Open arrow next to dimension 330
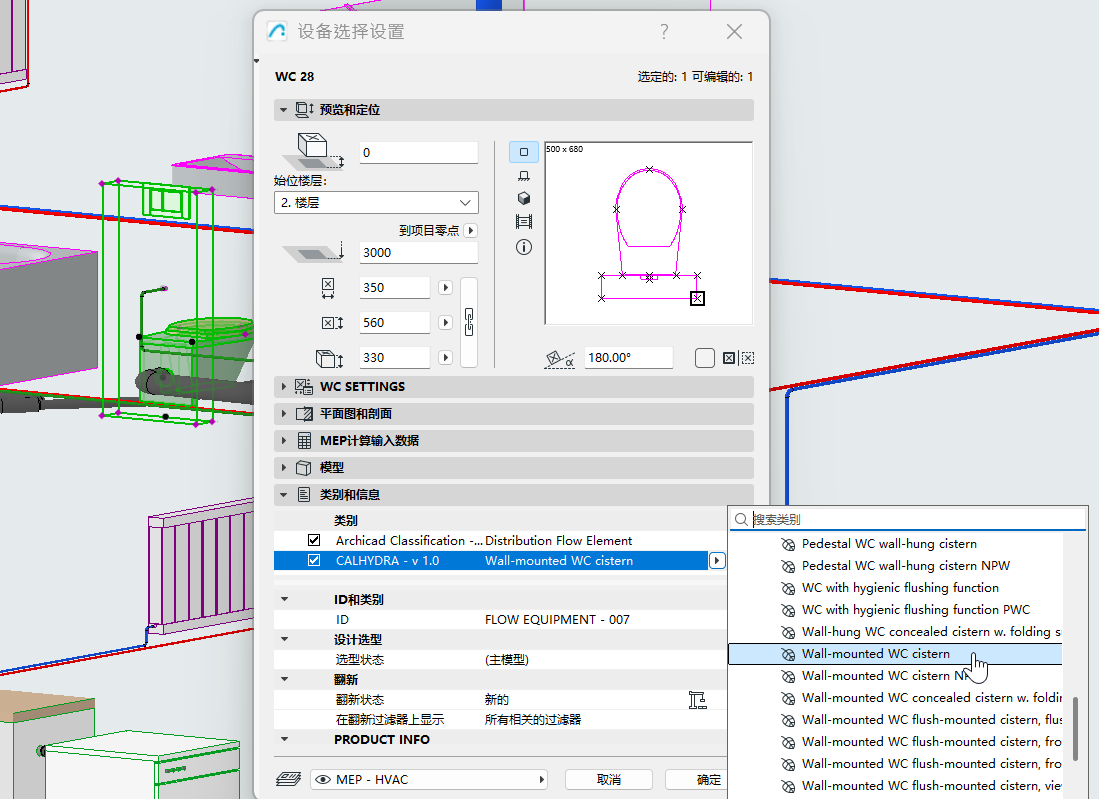1099x799 pixels. [x=445, y=357]
